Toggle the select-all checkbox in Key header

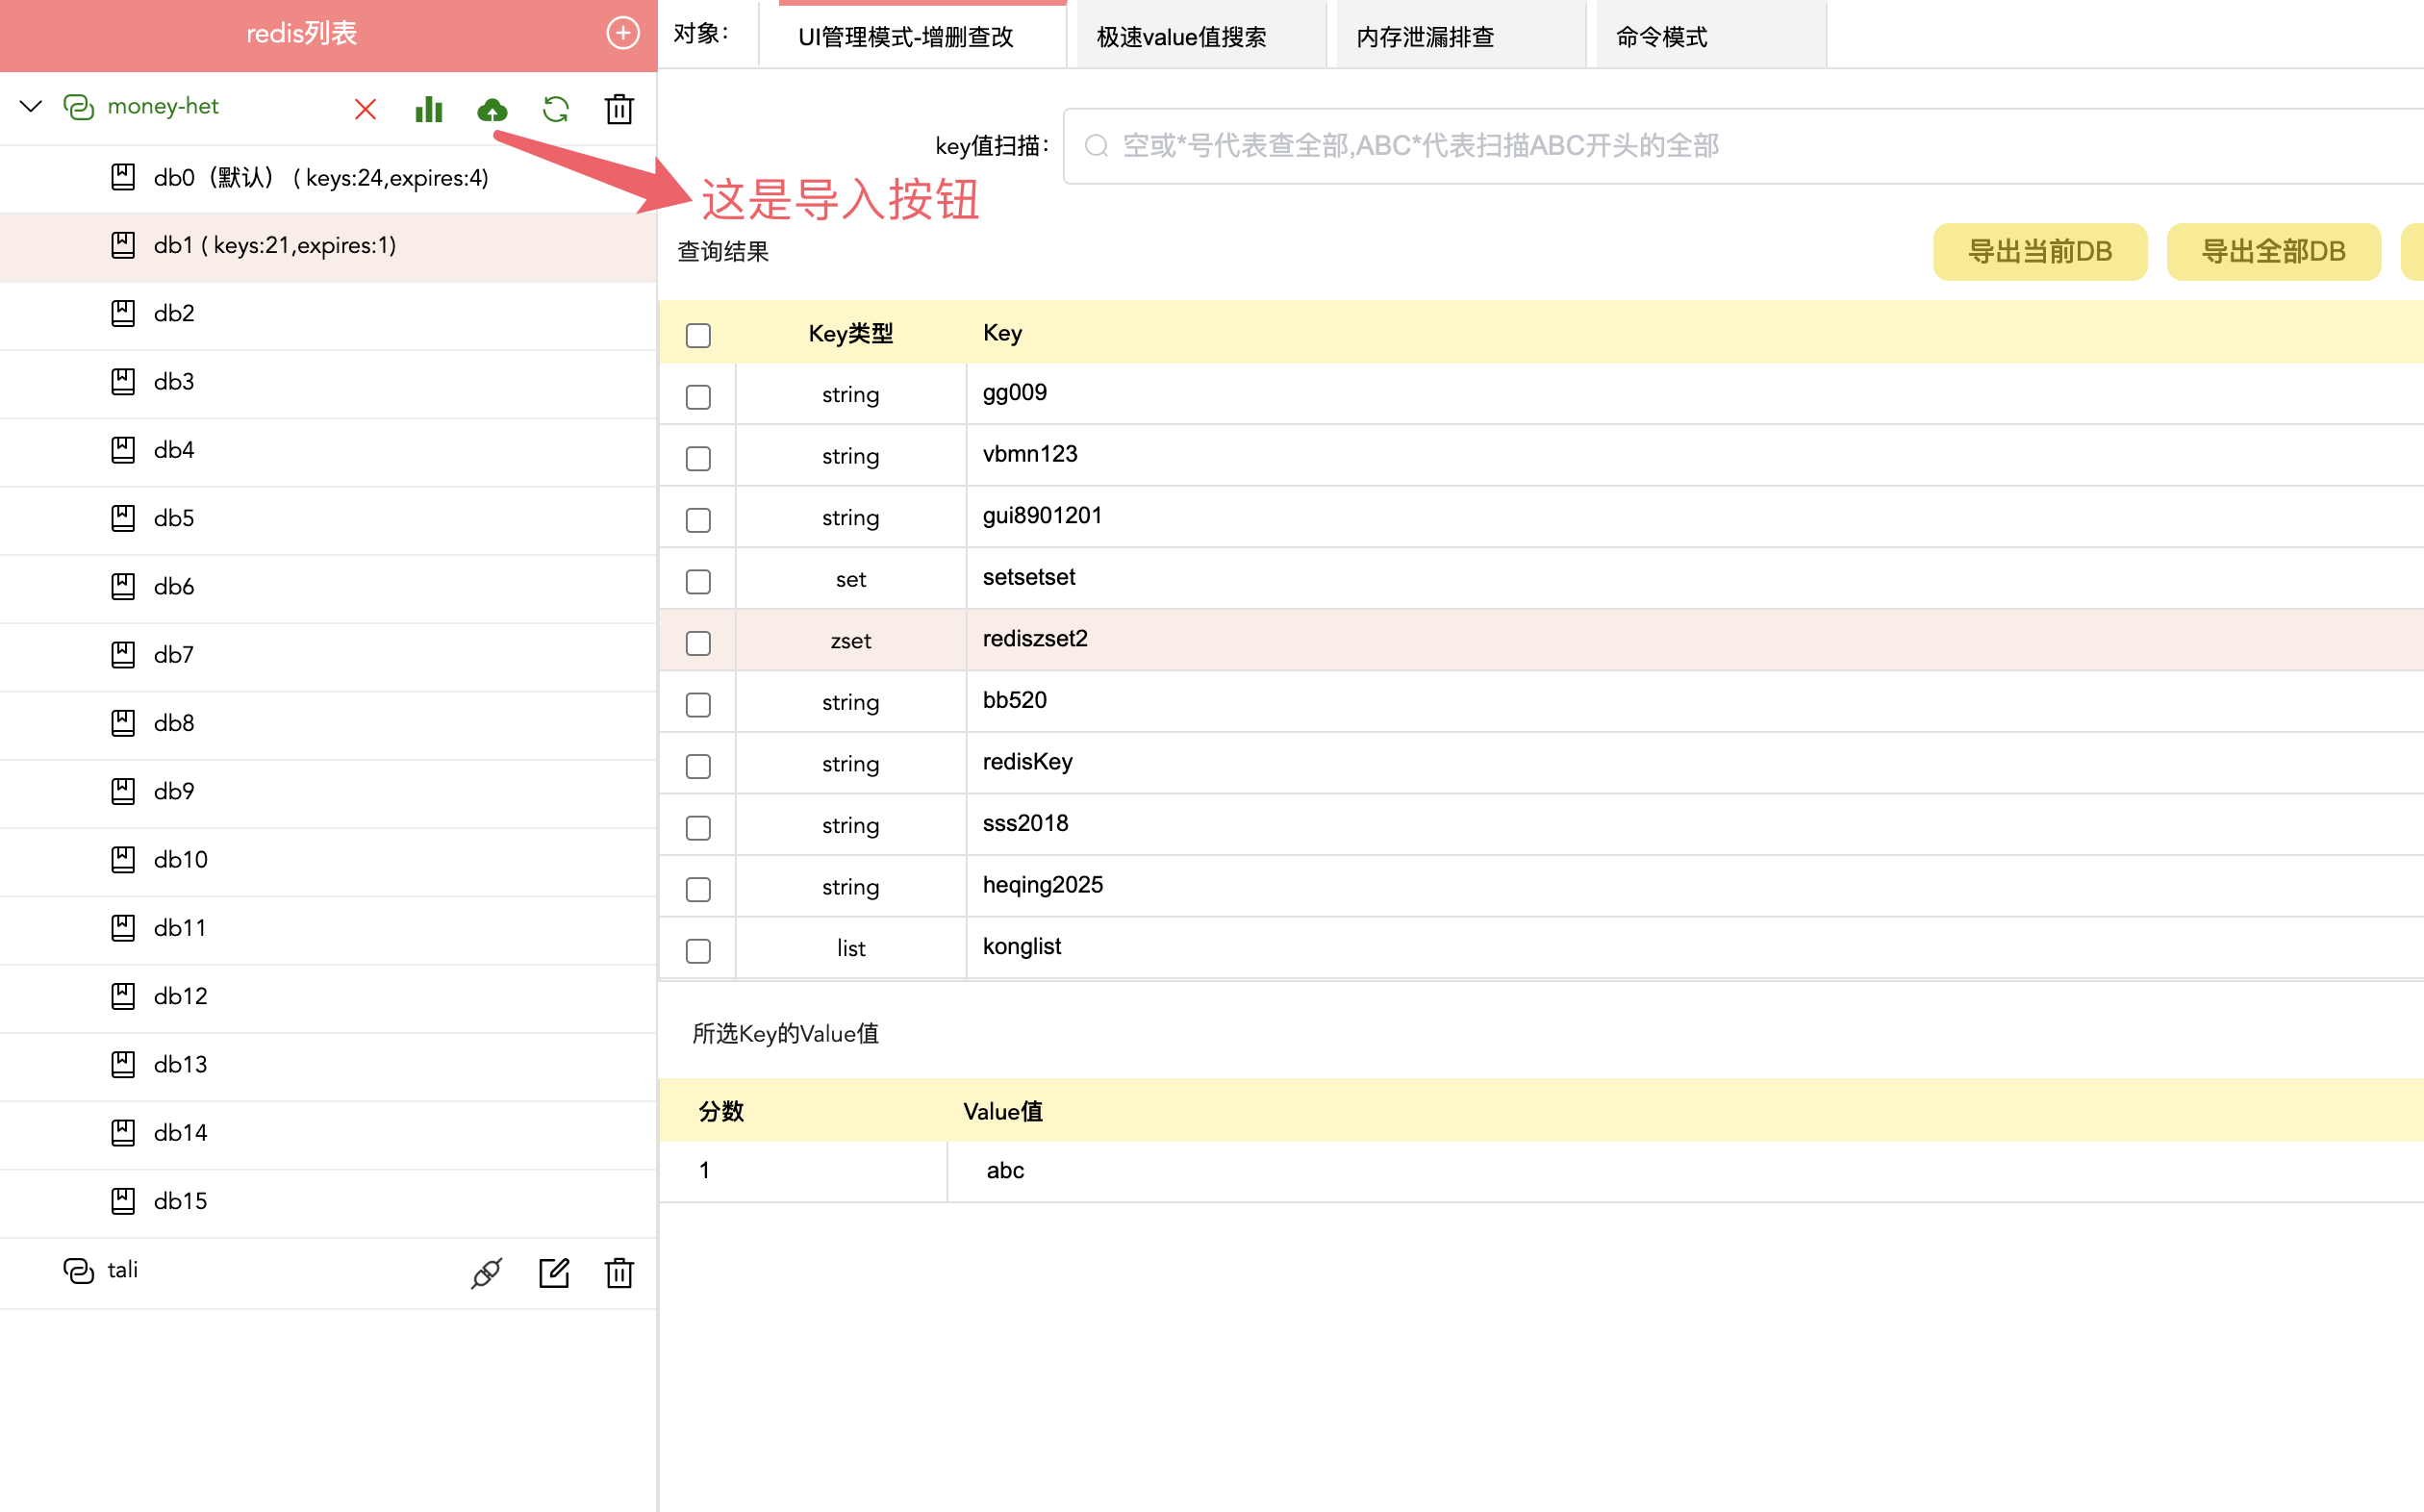click(x=698, y=334)
